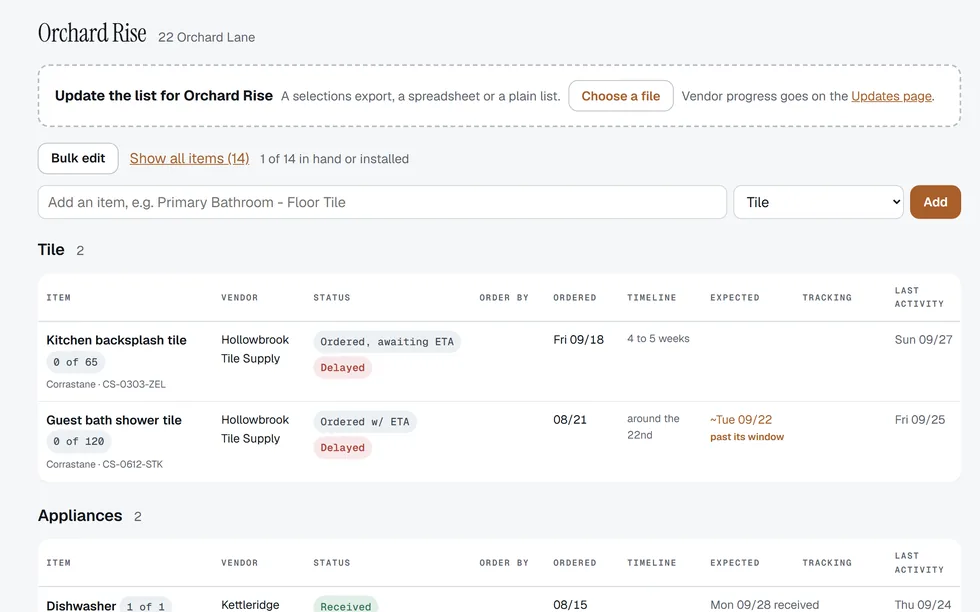Open the Updates page link

pyautogui.click(x=891, y=96)
